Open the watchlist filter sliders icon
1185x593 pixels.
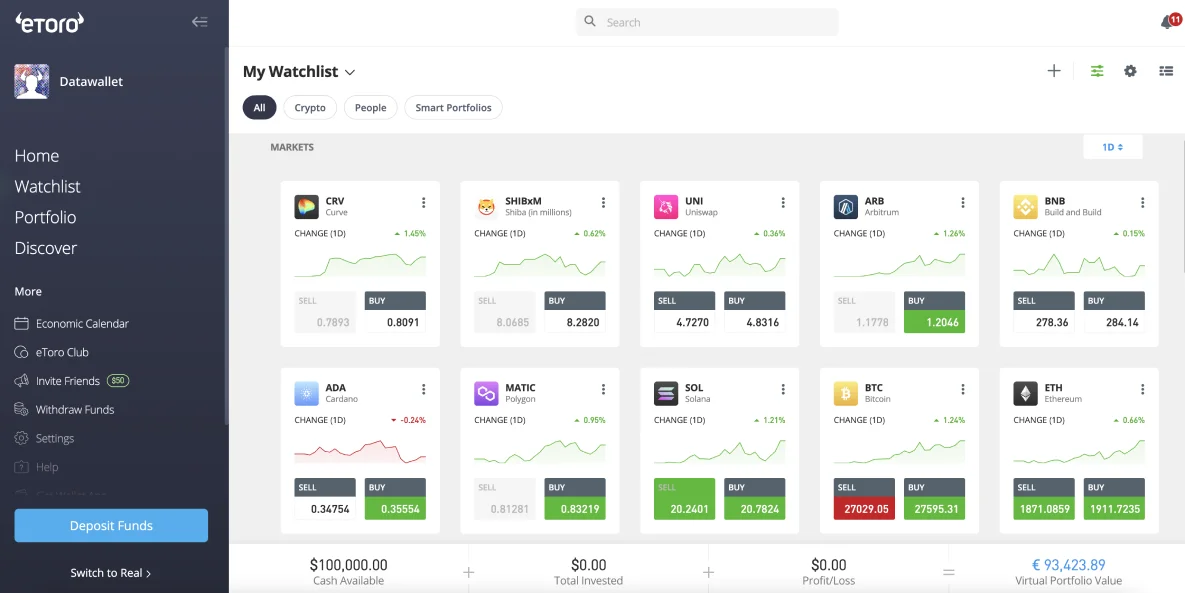point(1097,71)
